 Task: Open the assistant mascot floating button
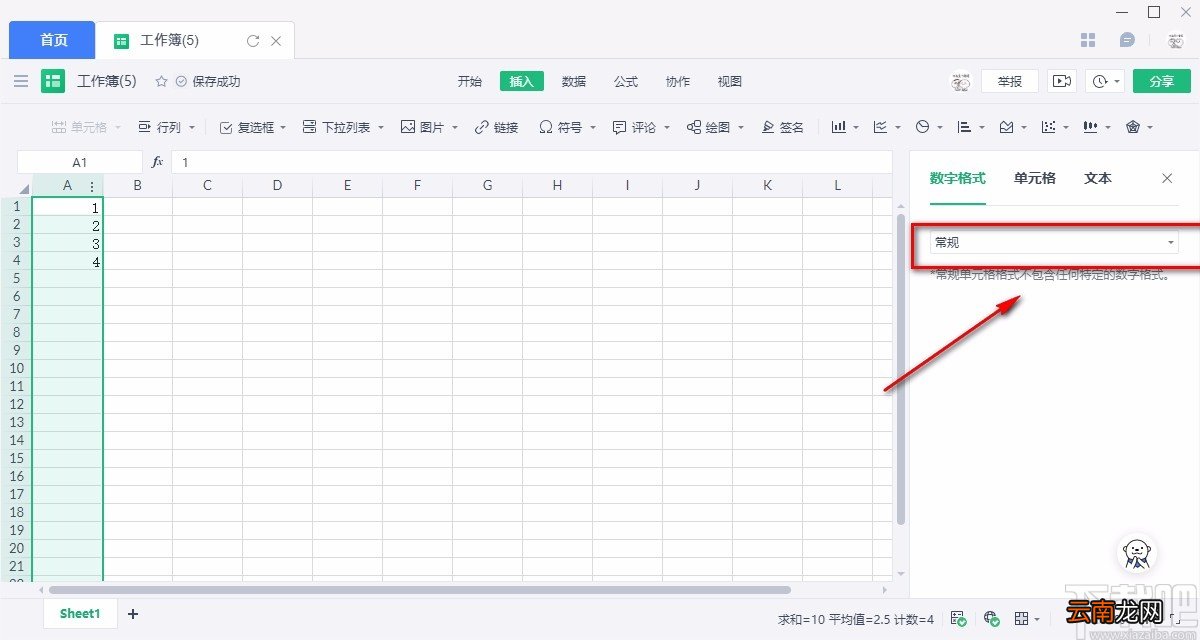coord(1136,551)
